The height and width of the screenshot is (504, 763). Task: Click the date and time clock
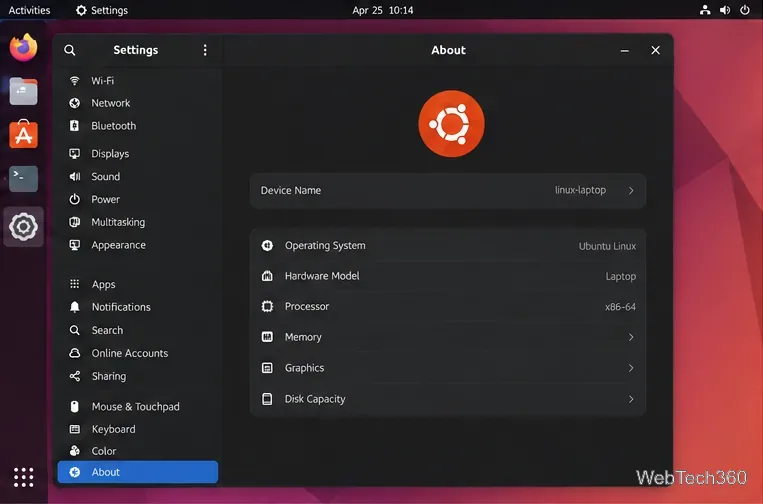coord(382,10)
